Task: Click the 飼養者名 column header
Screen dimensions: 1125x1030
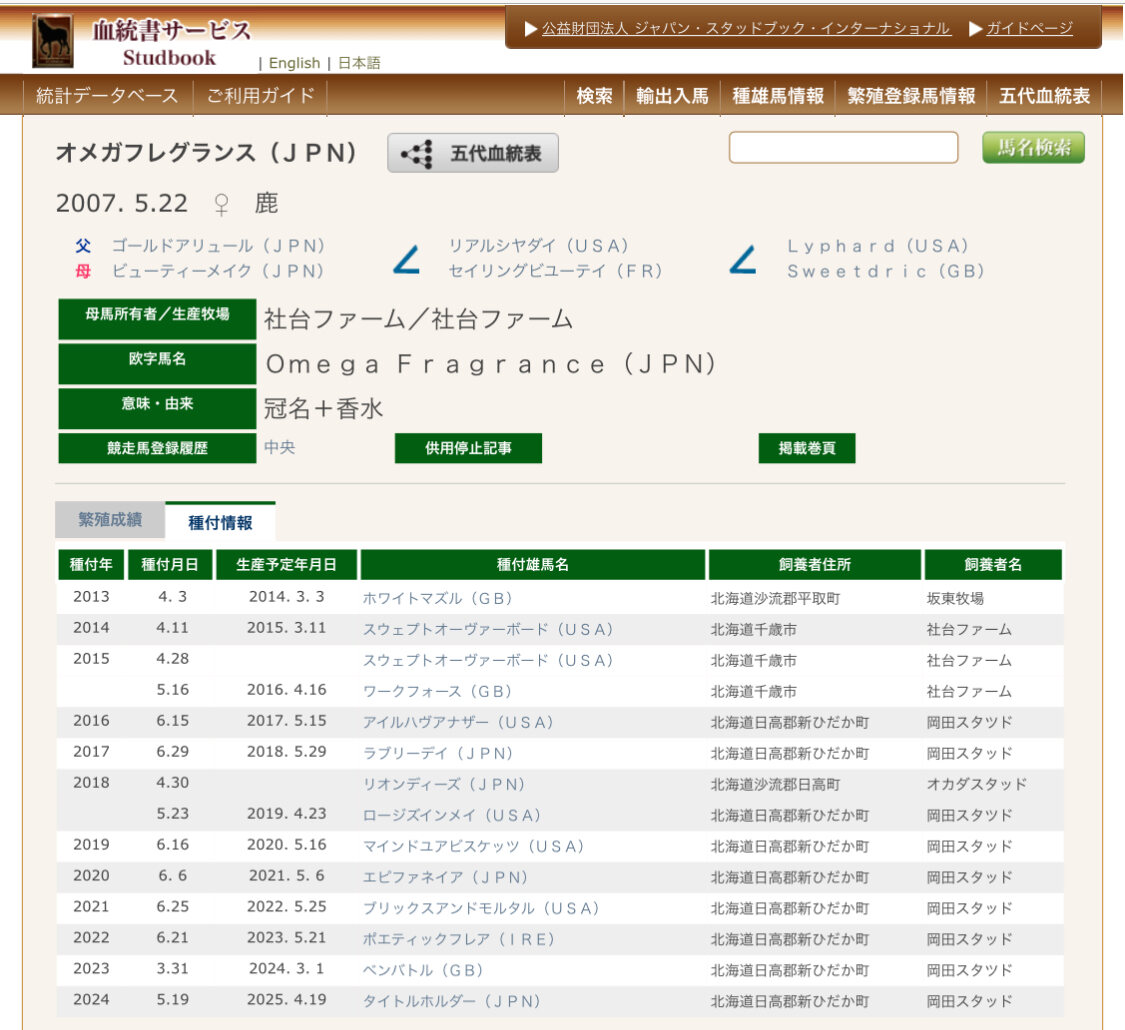Action: point(993,564)
